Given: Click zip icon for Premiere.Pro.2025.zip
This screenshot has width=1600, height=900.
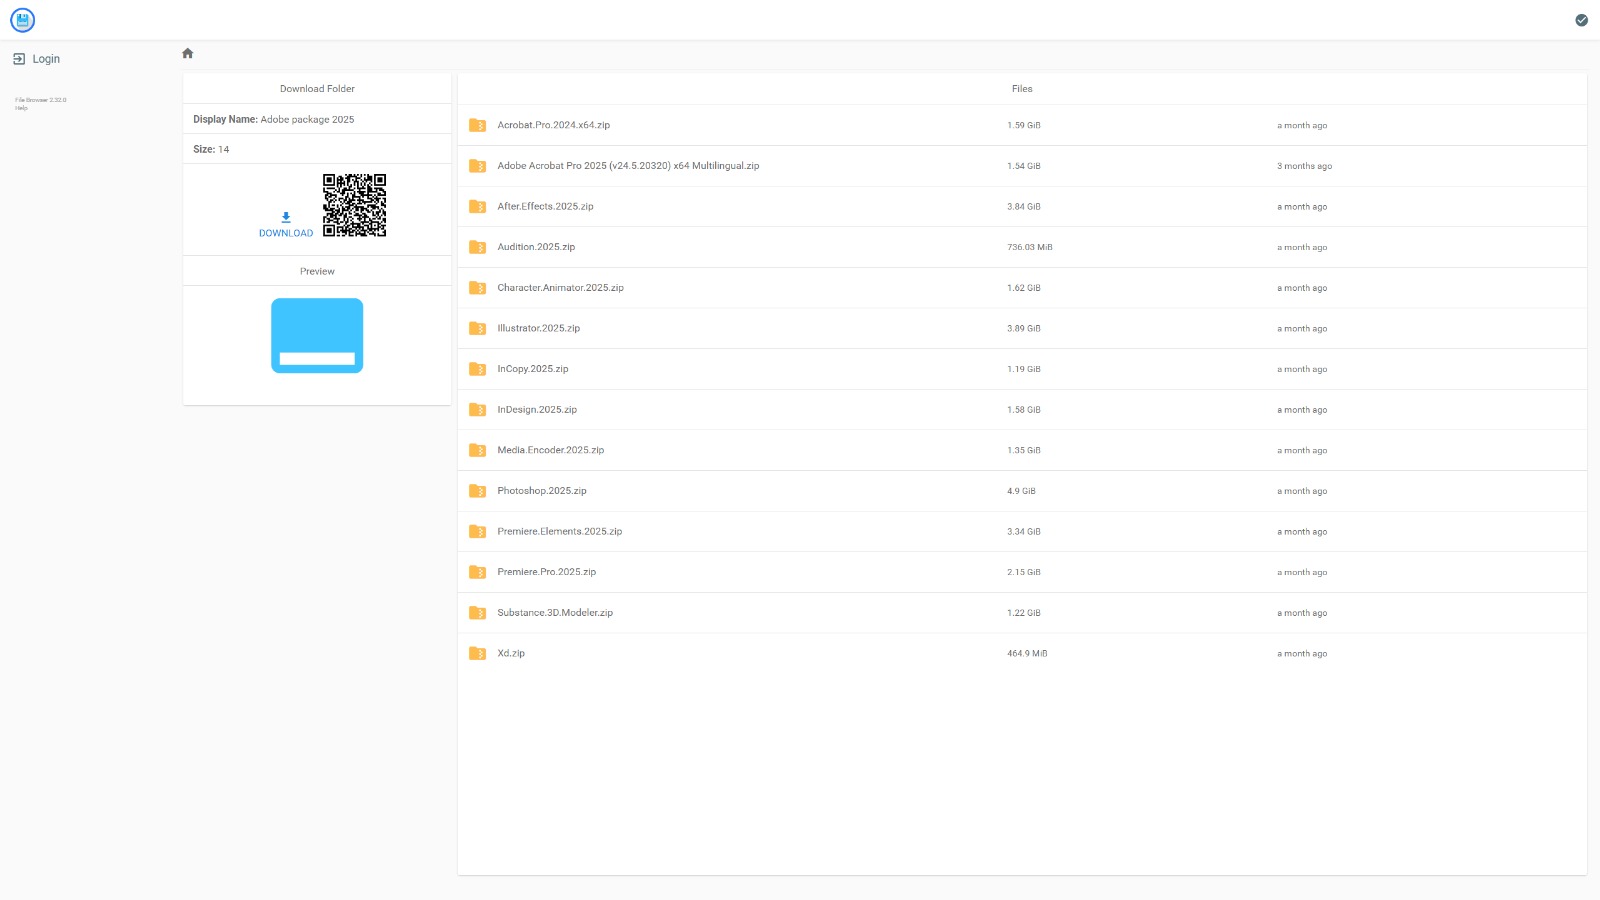Looking at the screenshot, I should 477,572.
